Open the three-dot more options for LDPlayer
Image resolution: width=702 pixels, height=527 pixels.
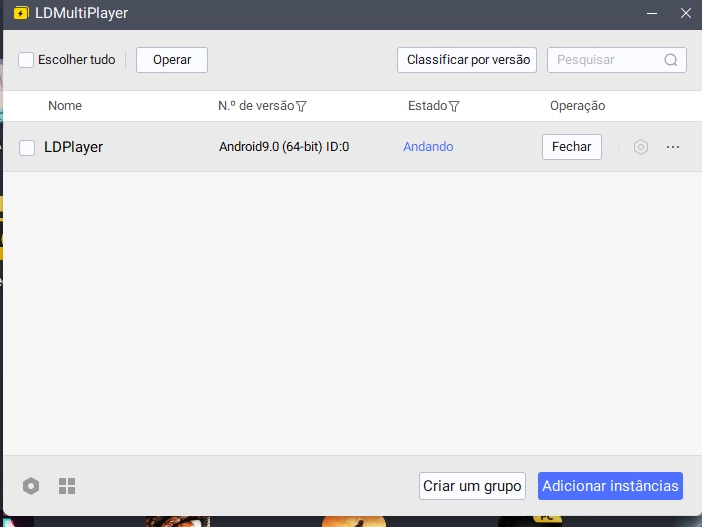pos(673,147)
